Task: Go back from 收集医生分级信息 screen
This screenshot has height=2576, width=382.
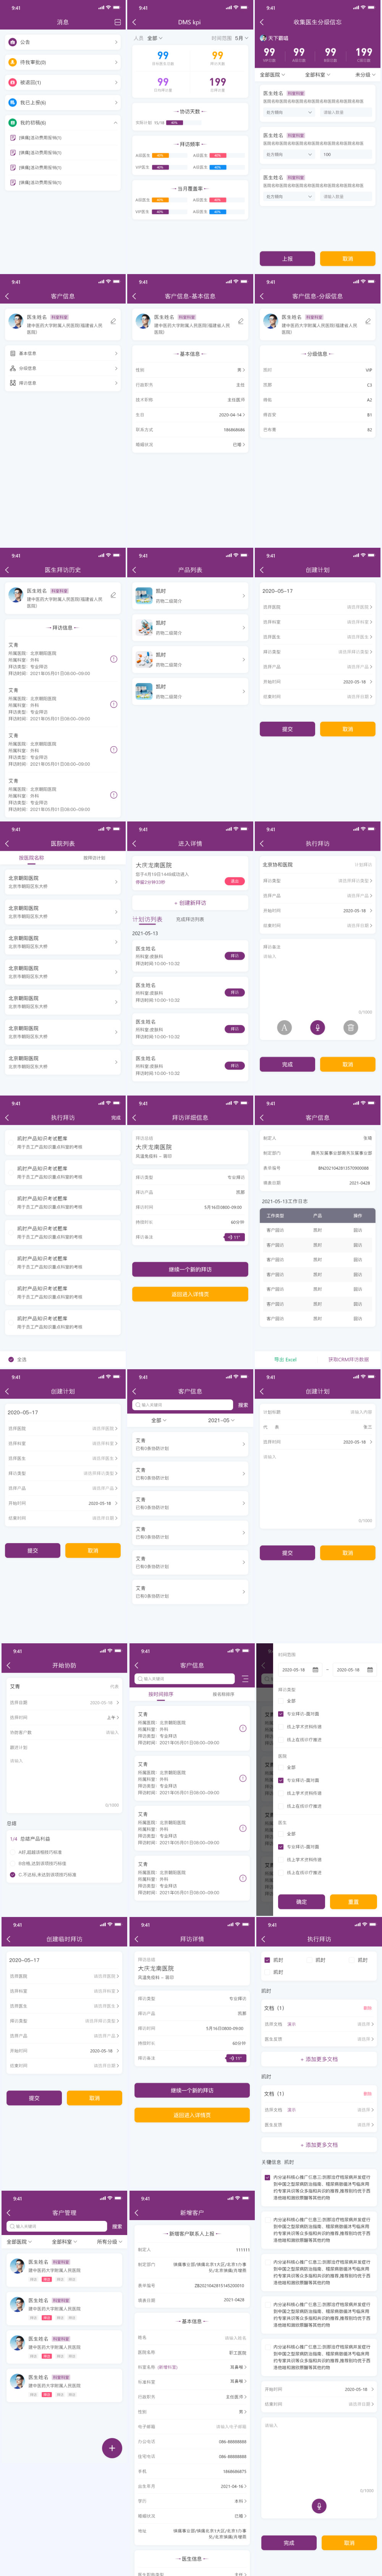Action: click(x=262, y=22)
